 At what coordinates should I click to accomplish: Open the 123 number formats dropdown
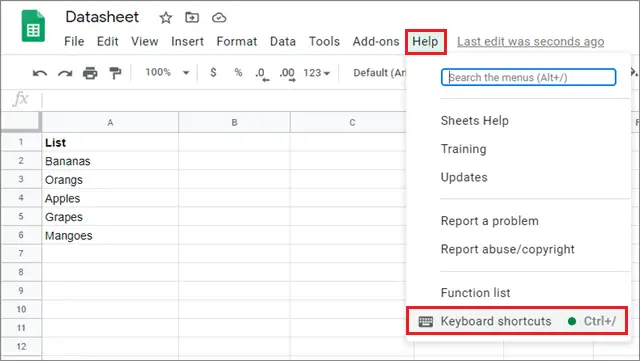[316, 73]
